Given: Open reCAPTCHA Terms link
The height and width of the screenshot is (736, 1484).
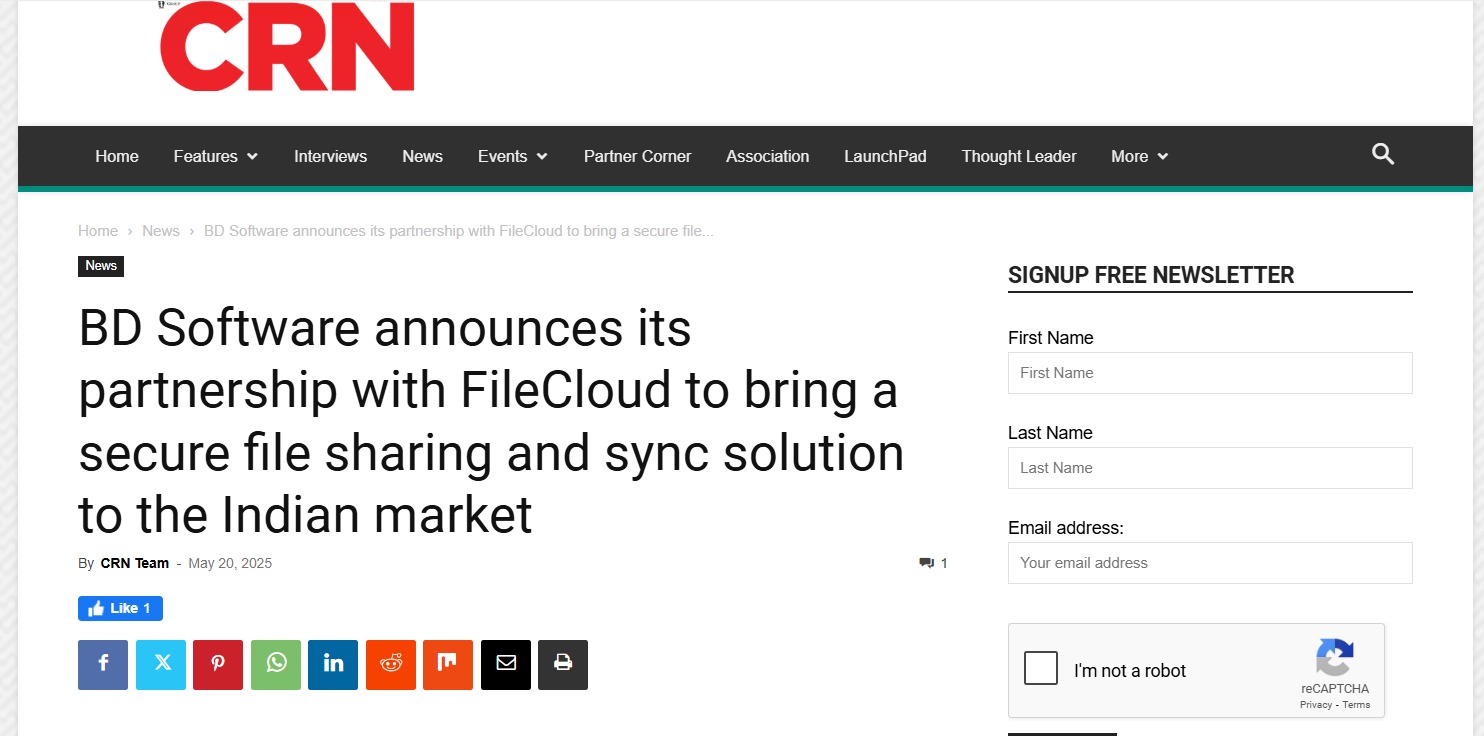Looking at the screenshot, I should 1356,705.
